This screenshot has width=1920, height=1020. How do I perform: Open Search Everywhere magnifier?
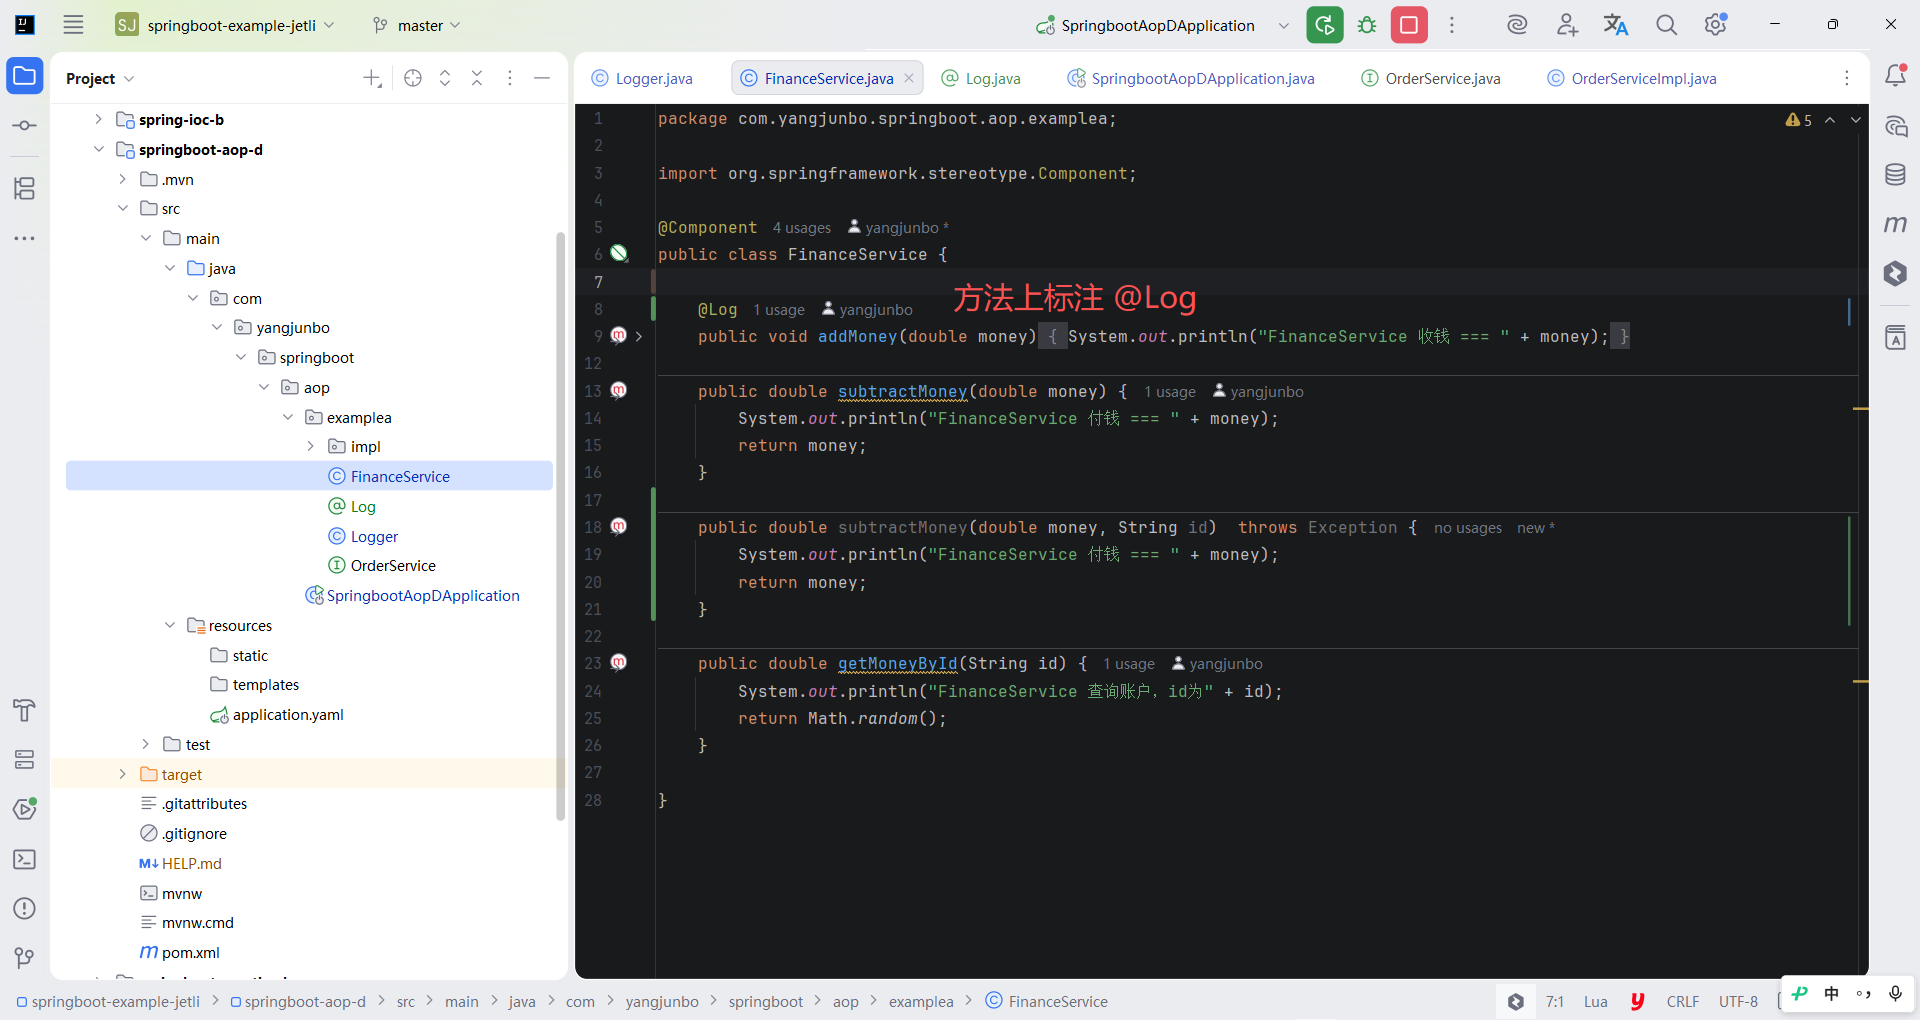(1666, 25)
